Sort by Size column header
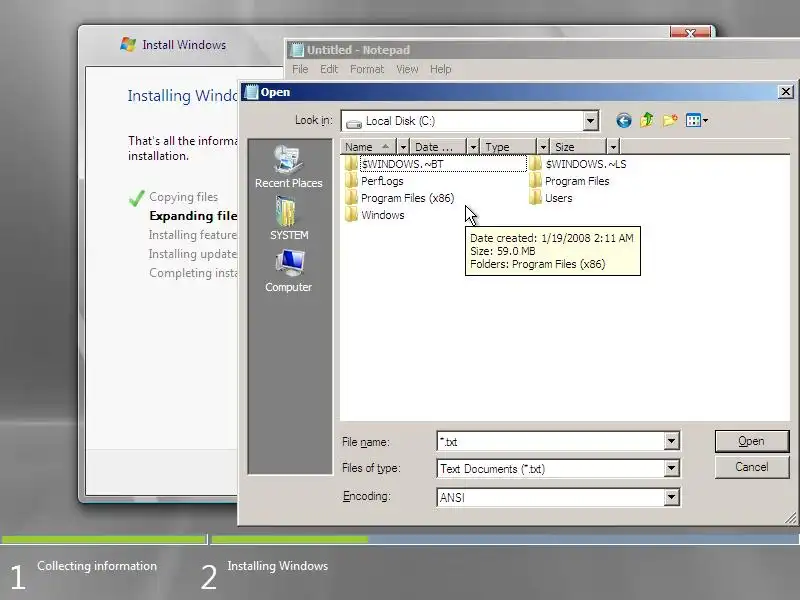800x600 pixels. 578,147
